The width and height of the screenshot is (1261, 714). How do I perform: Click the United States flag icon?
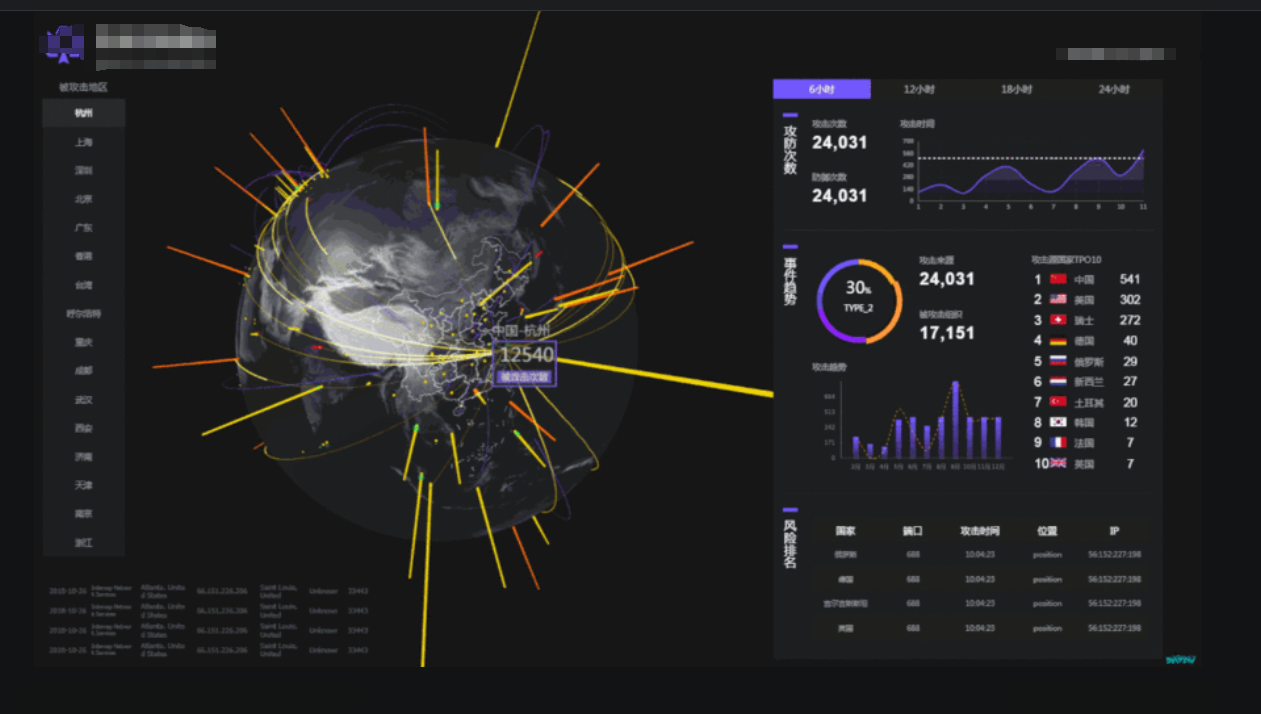1058,300
